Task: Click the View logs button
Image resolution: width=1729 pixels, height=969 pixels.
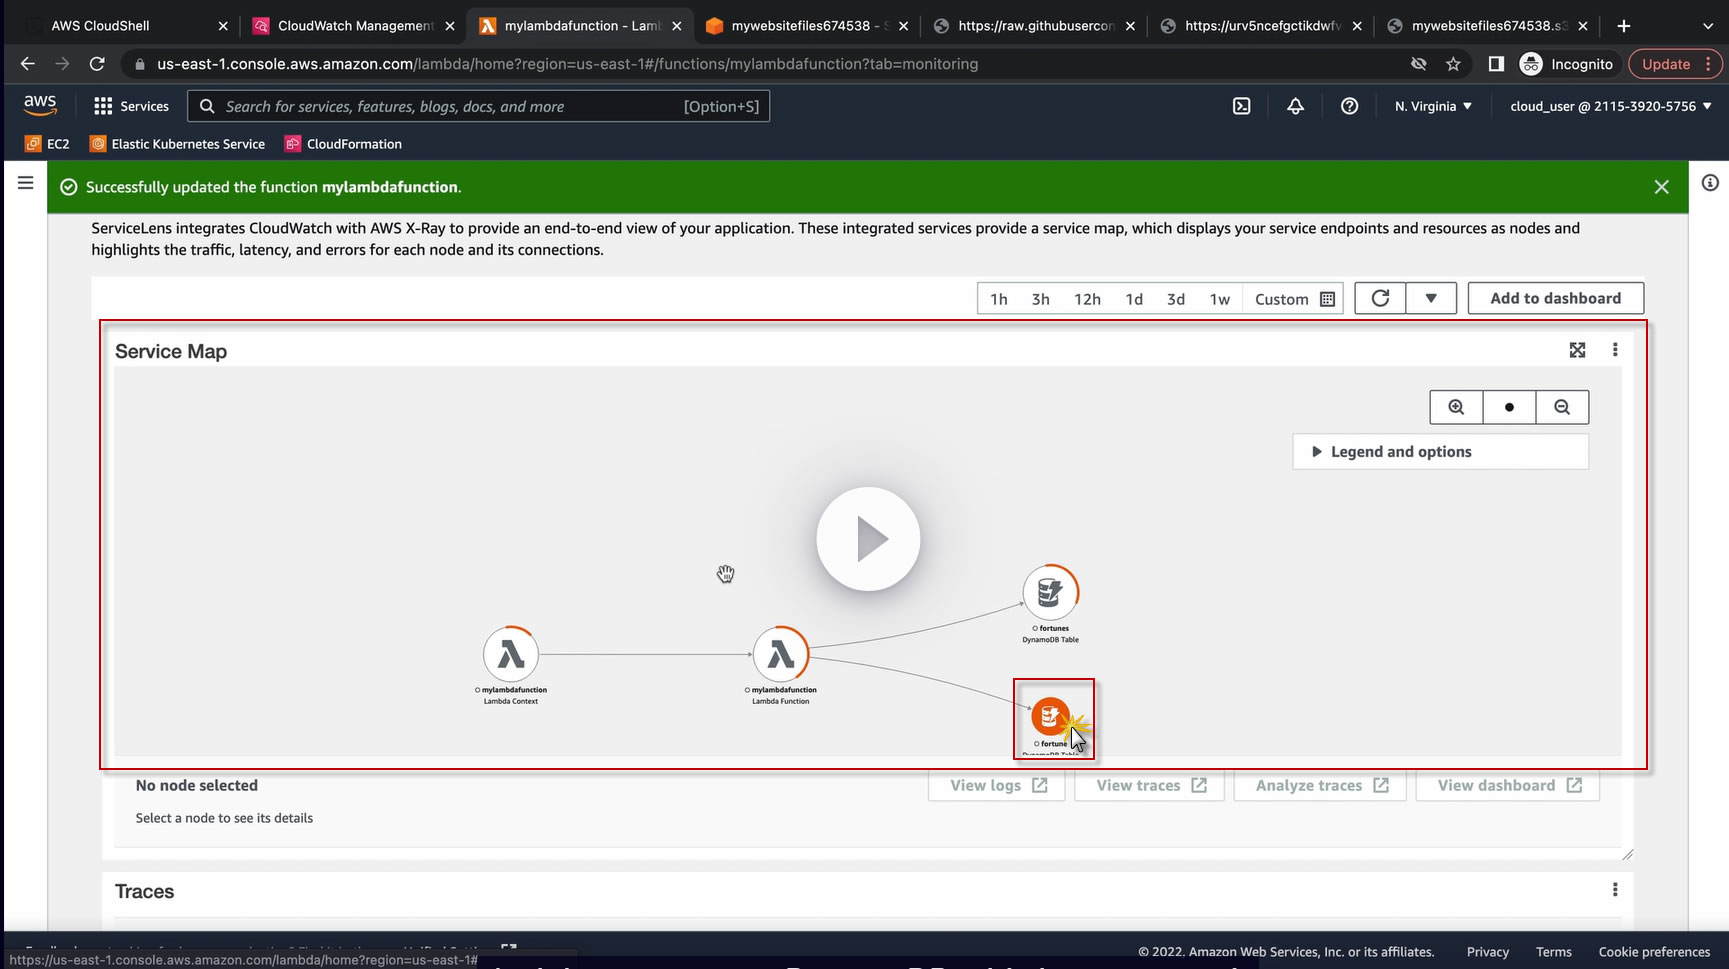Action: [x=999, y=785]
